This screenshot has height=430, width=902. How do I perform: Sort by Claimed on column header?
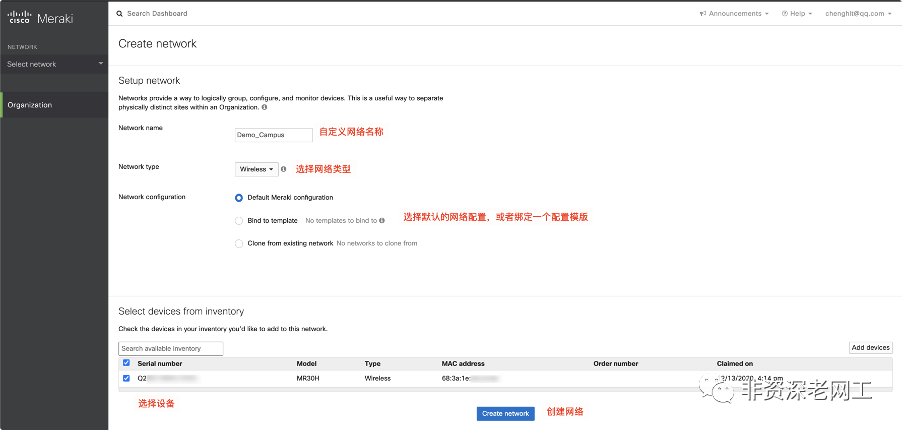coord(735,364)
